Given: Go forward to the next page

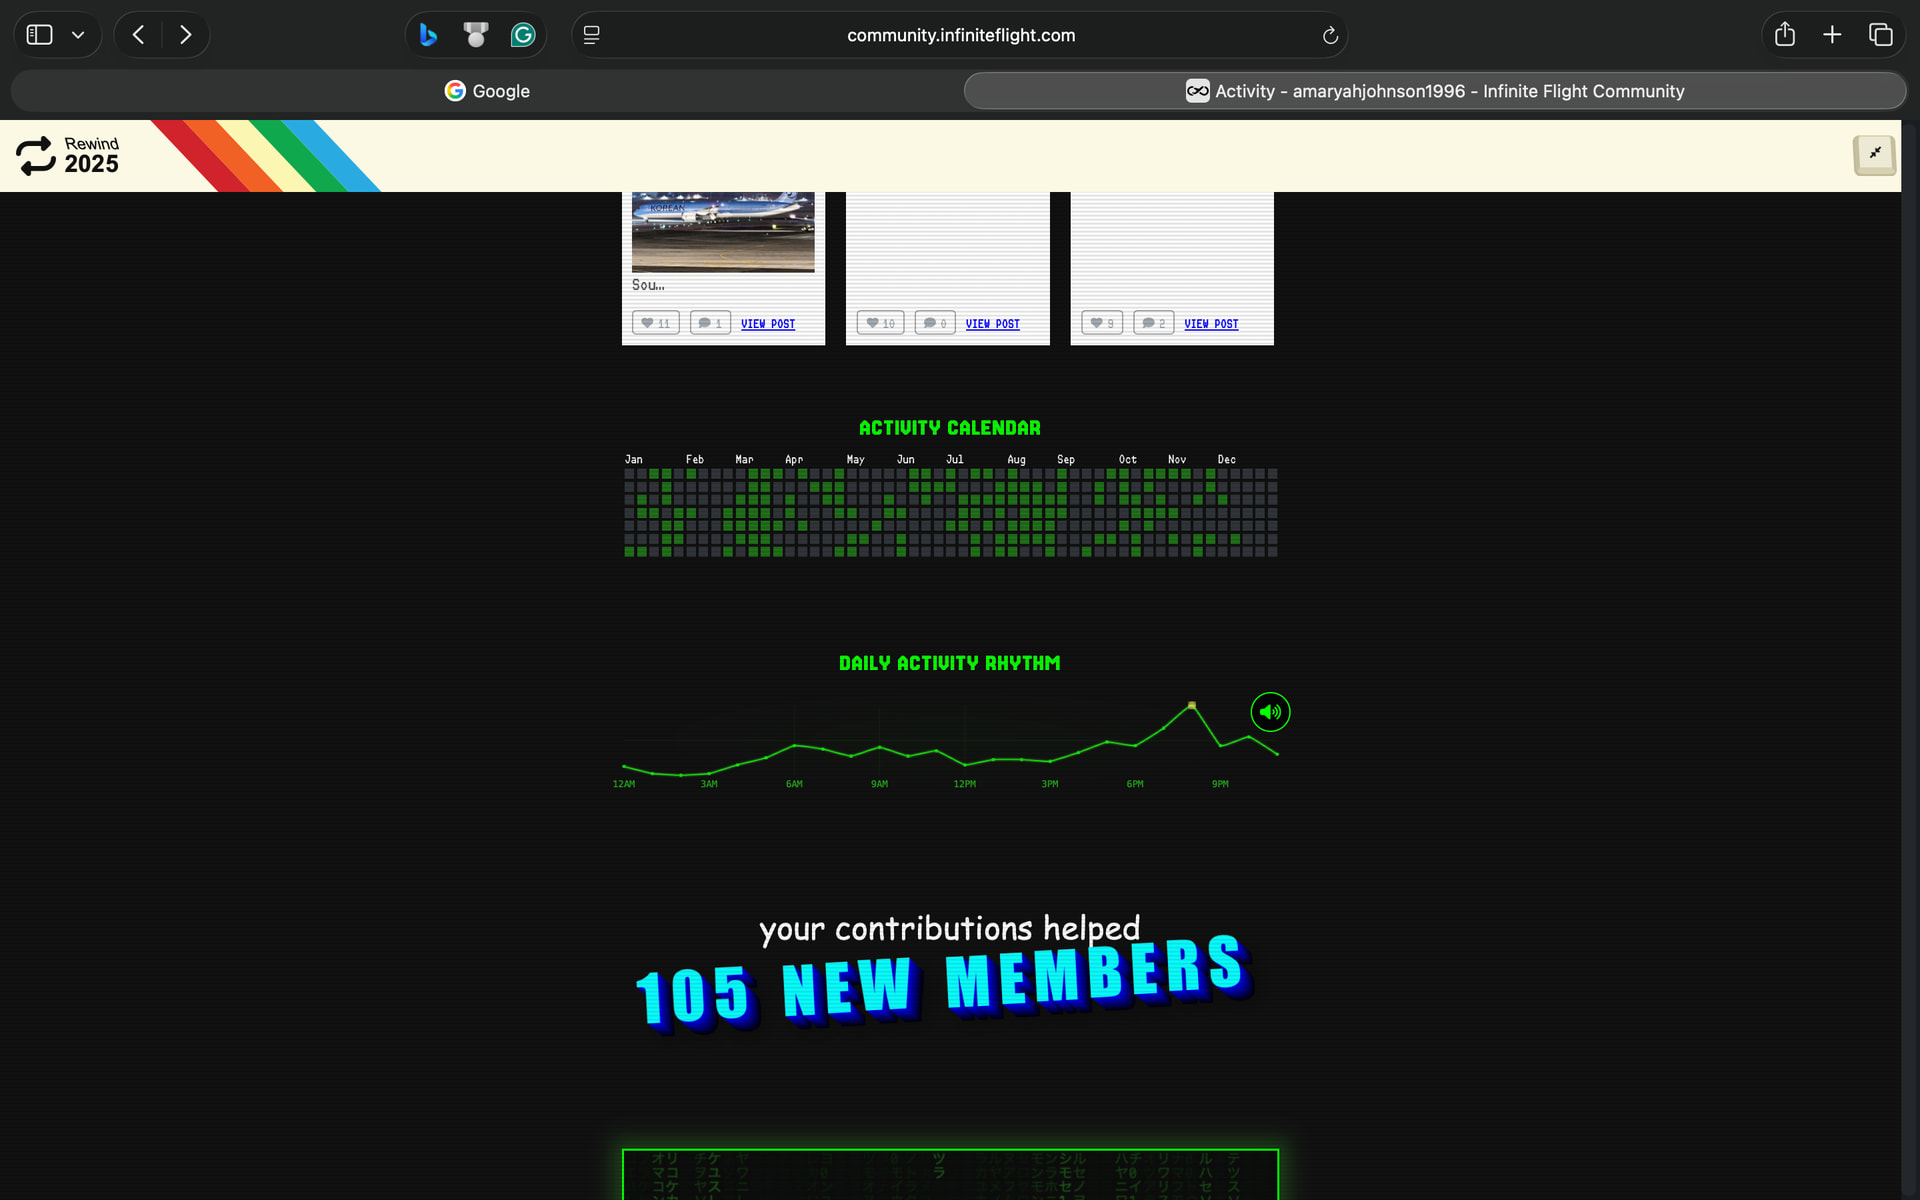Looking at the screenshot, I should pos(185,35).
